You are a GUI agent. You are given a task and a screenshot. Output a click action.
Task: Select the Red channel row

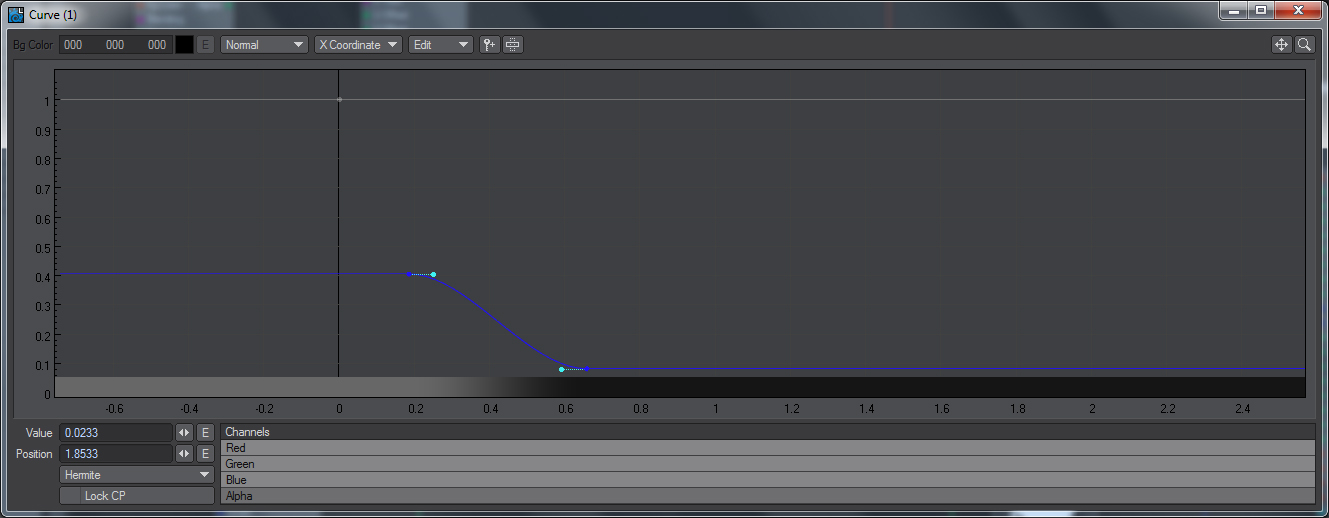(767, 449)
